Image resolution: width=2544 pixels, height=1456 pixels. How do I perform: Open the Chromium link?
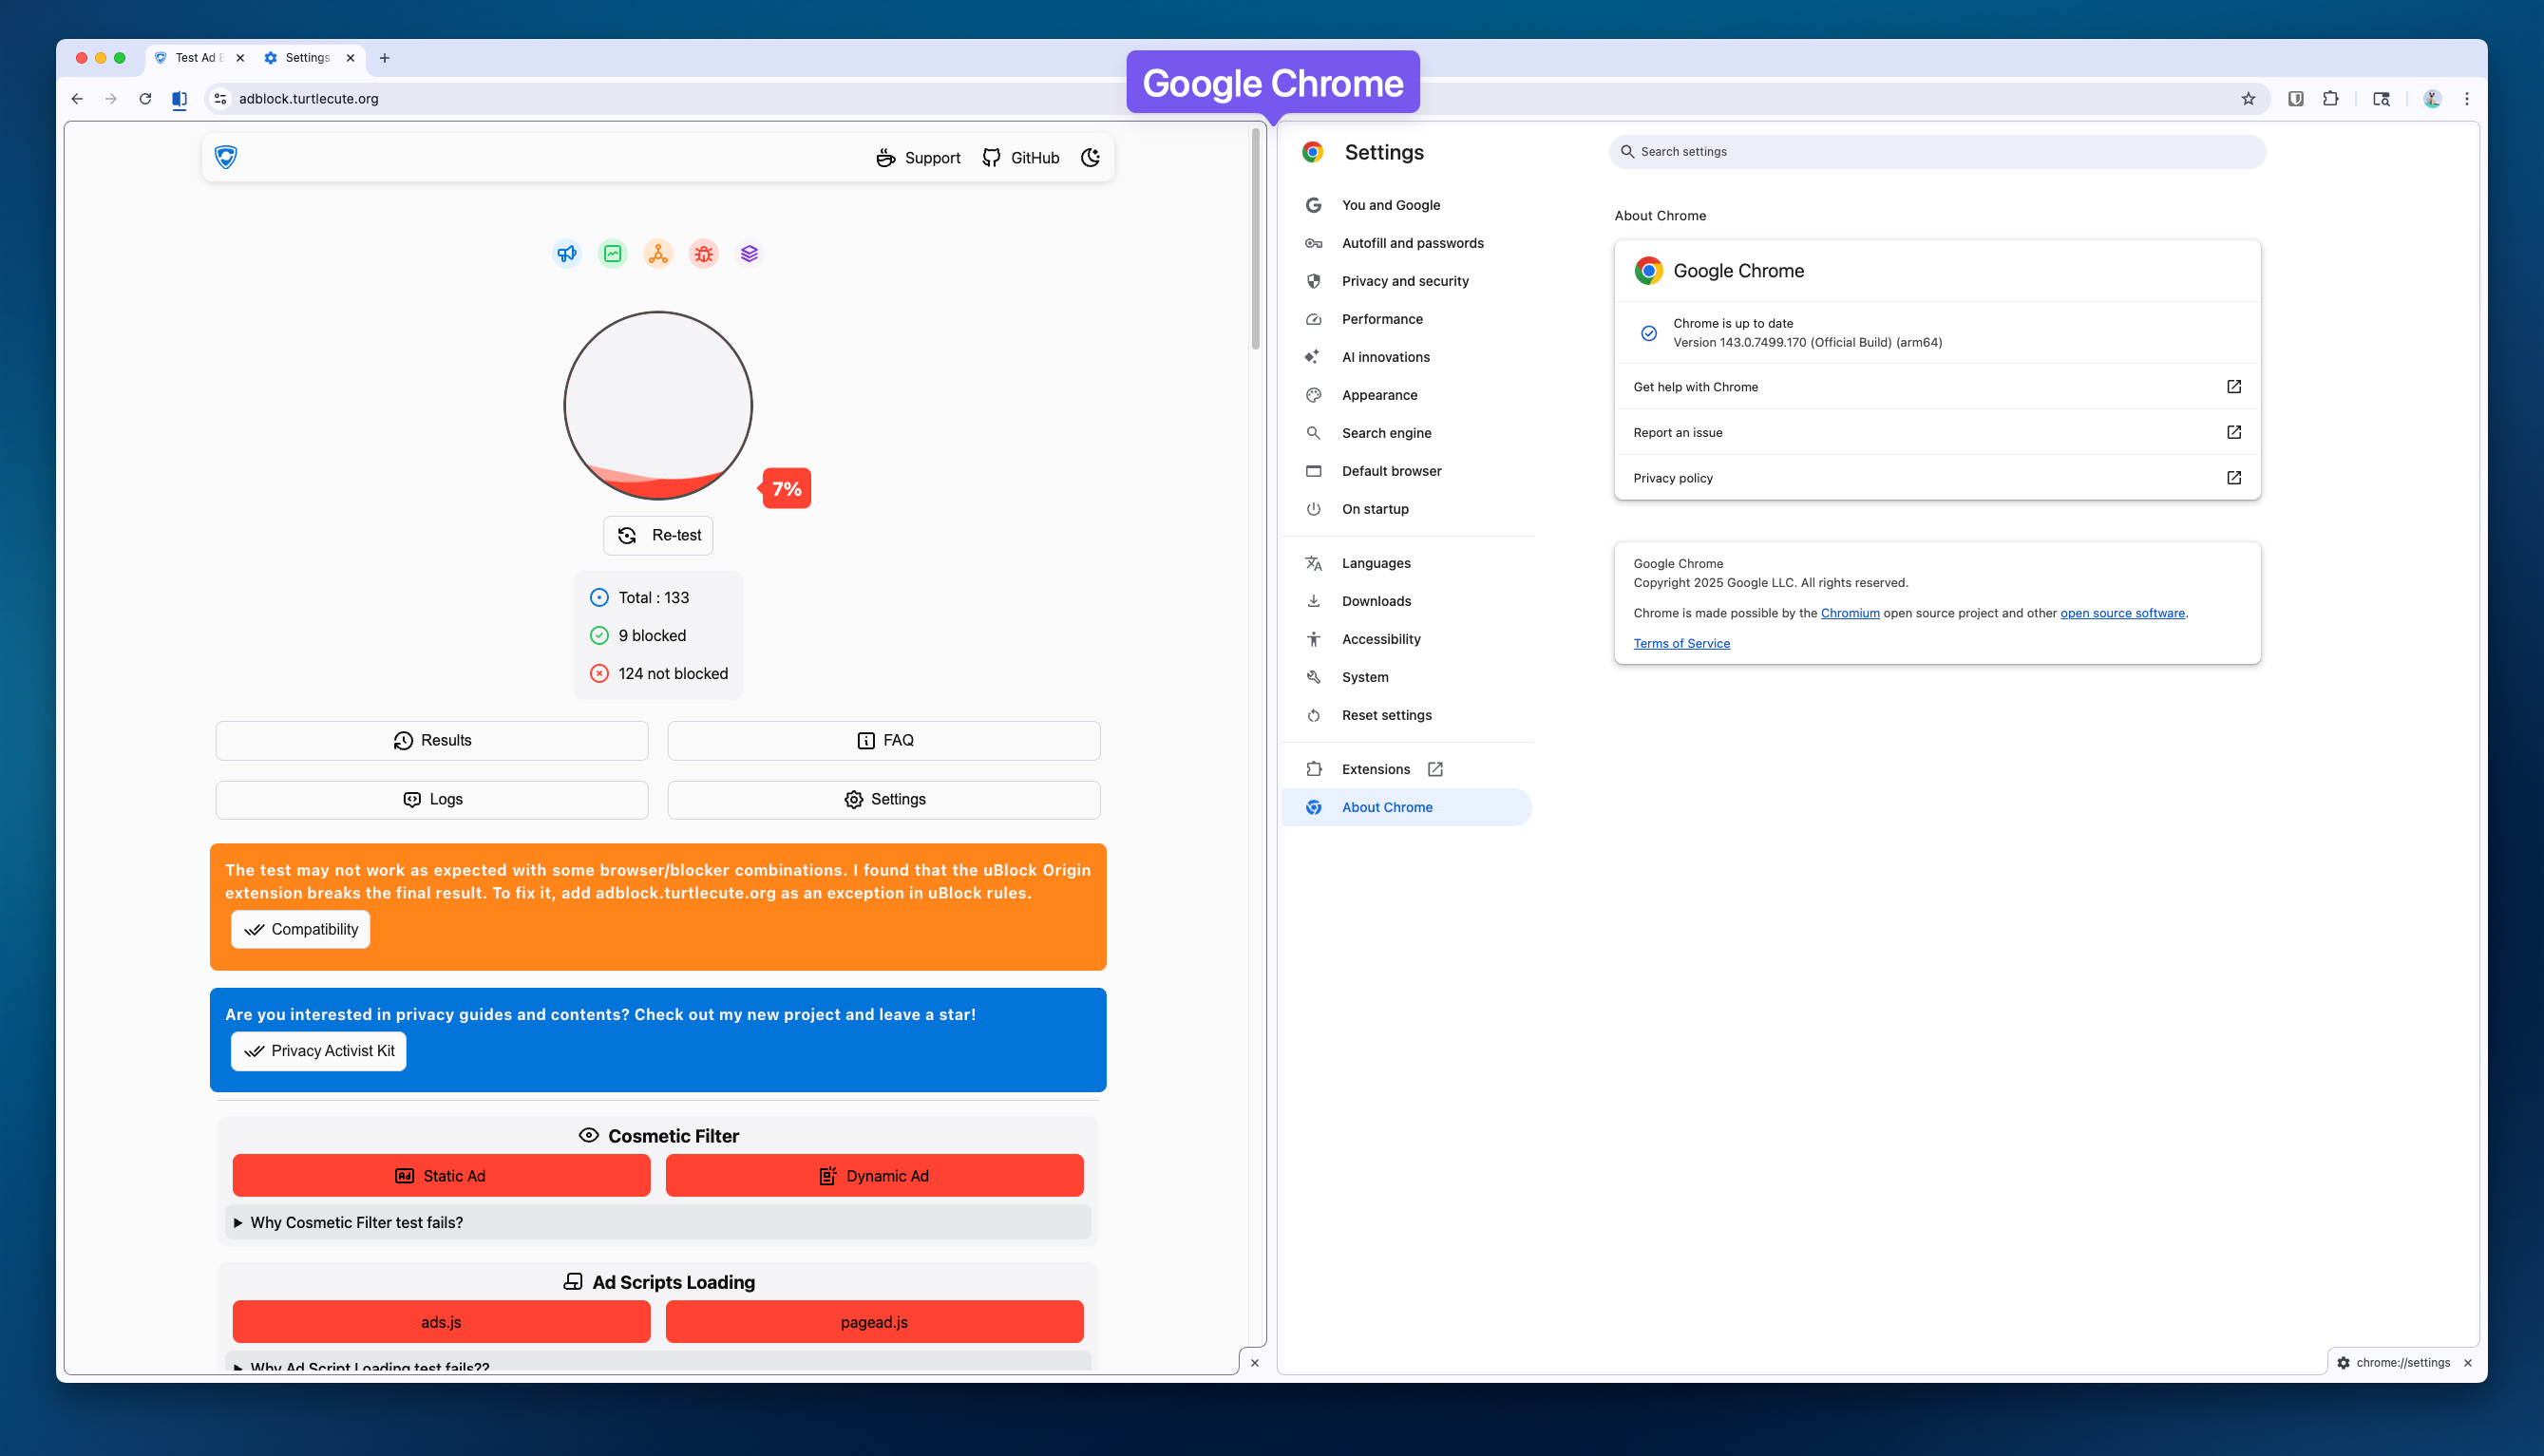click(x=1849, y=613)
